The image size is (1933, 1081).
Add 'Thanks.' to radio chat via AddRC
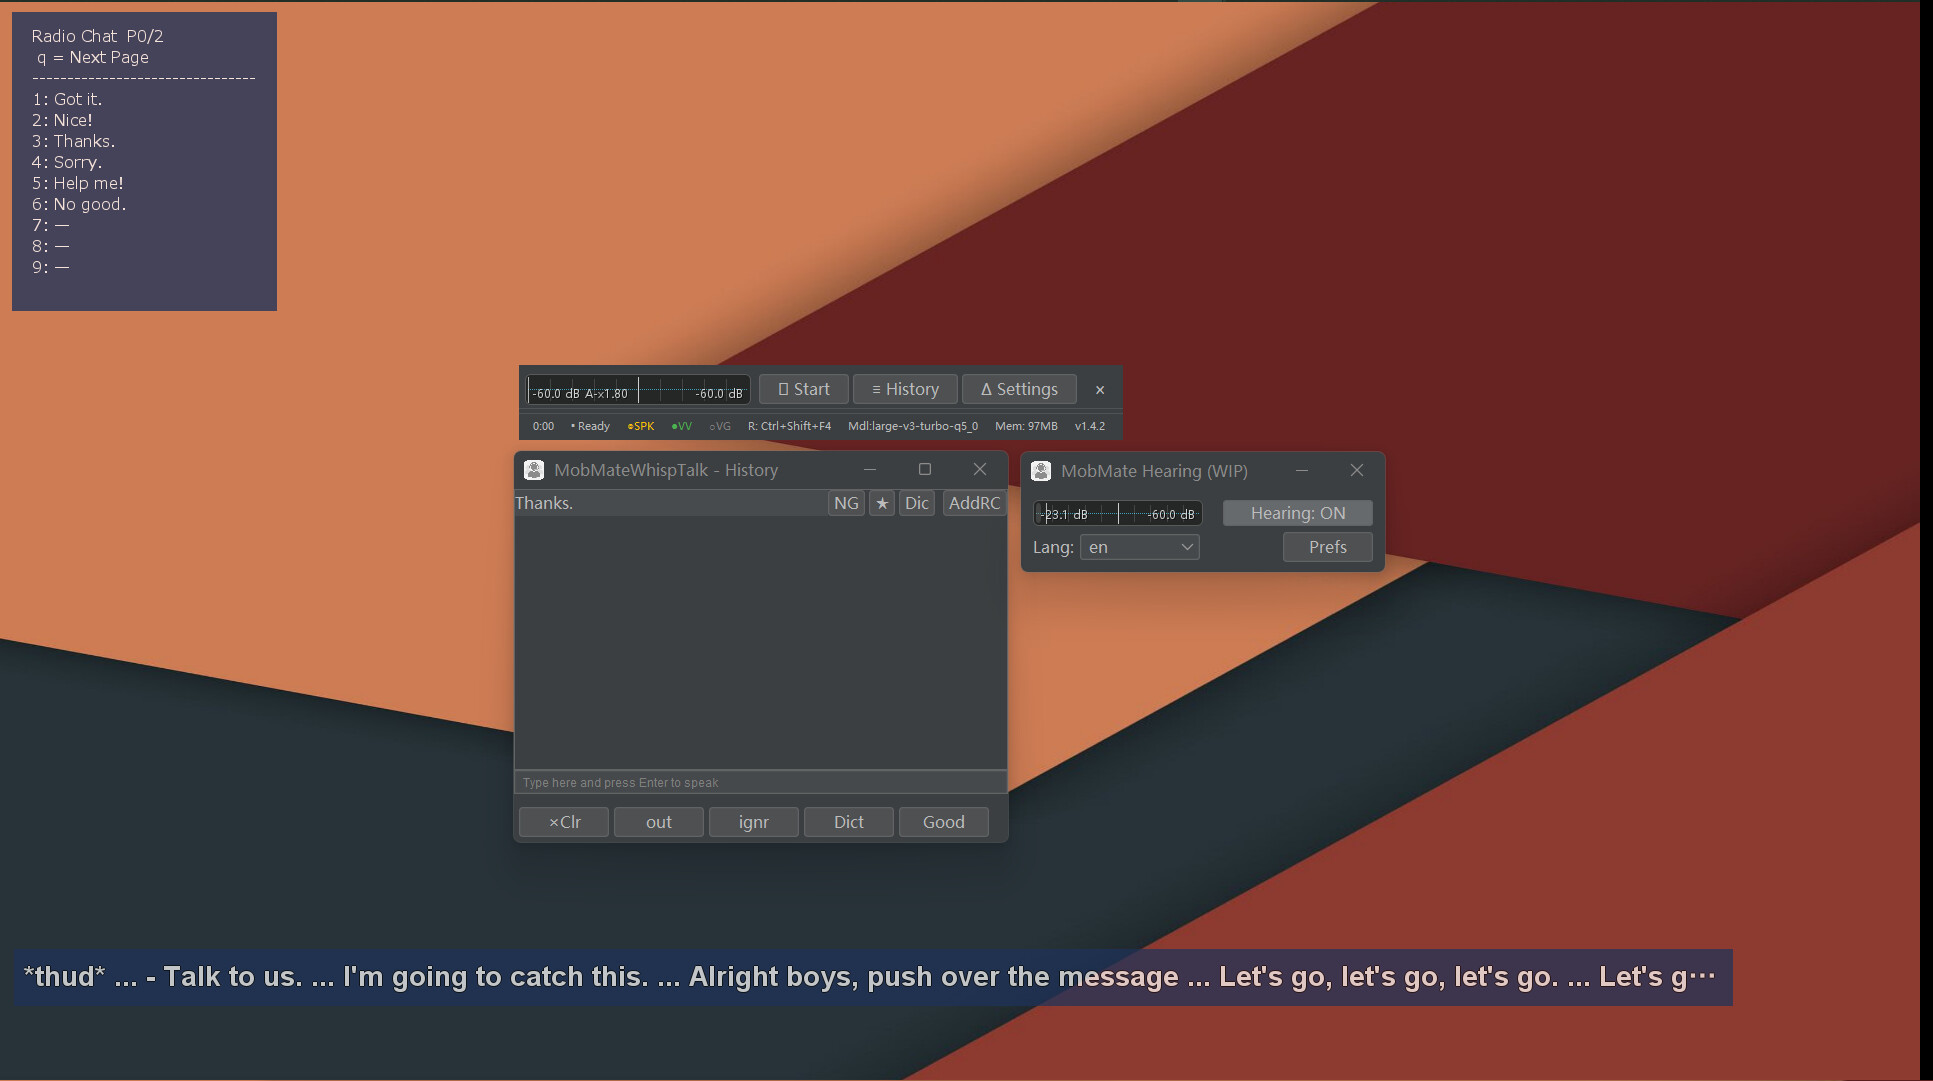click(973, 503)
